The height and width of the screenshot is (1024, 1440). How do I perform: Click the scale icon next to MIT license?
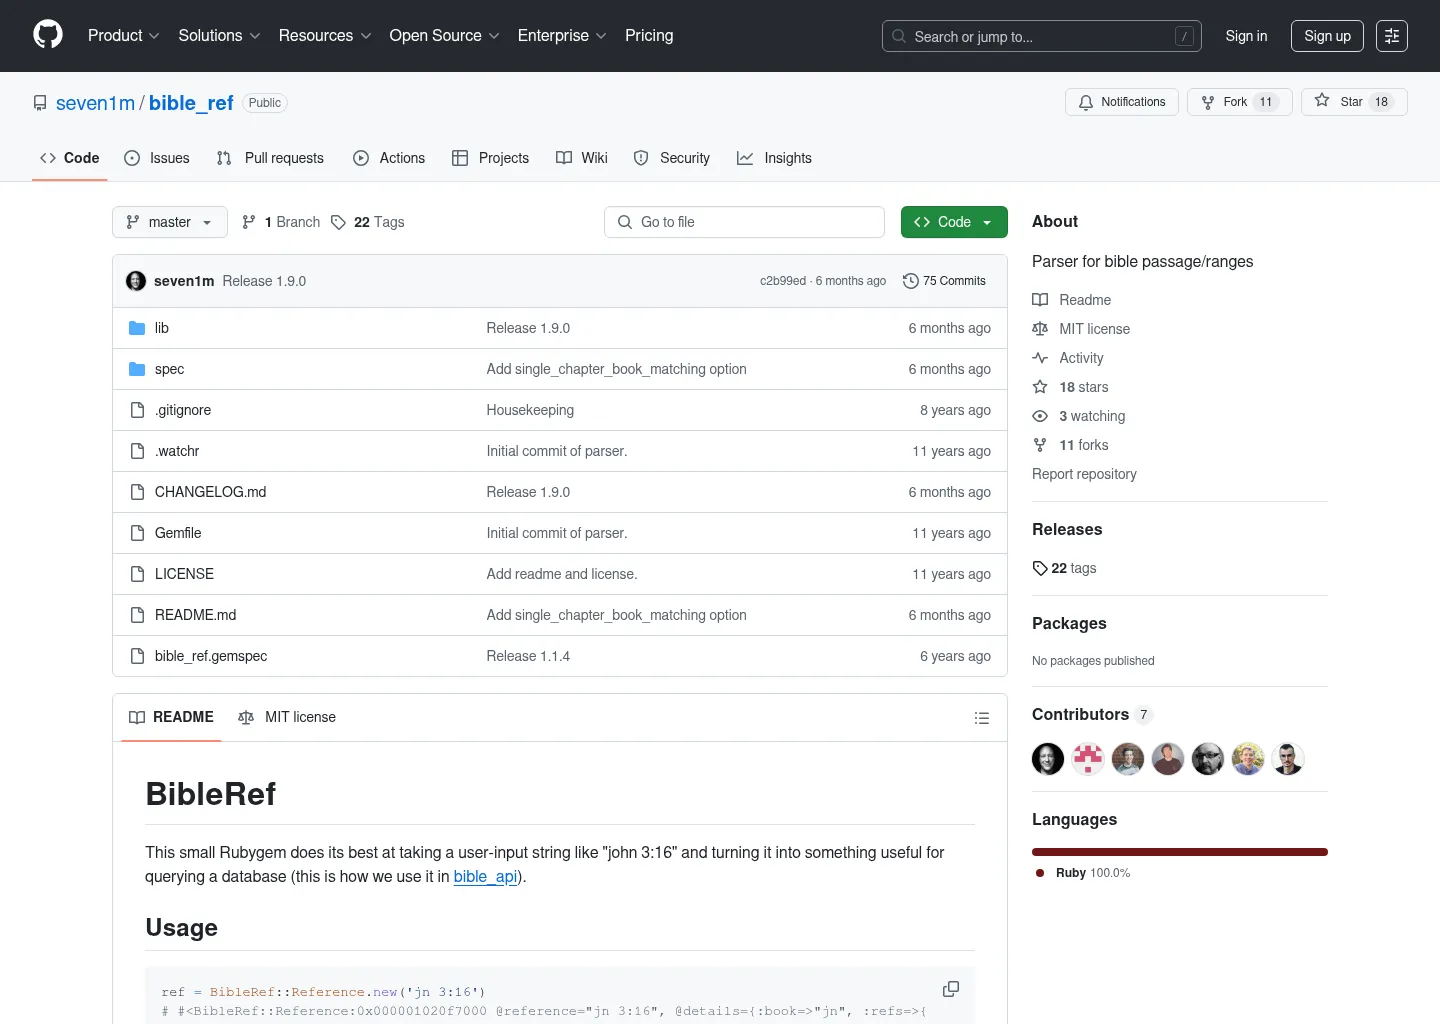(1040, 329)
